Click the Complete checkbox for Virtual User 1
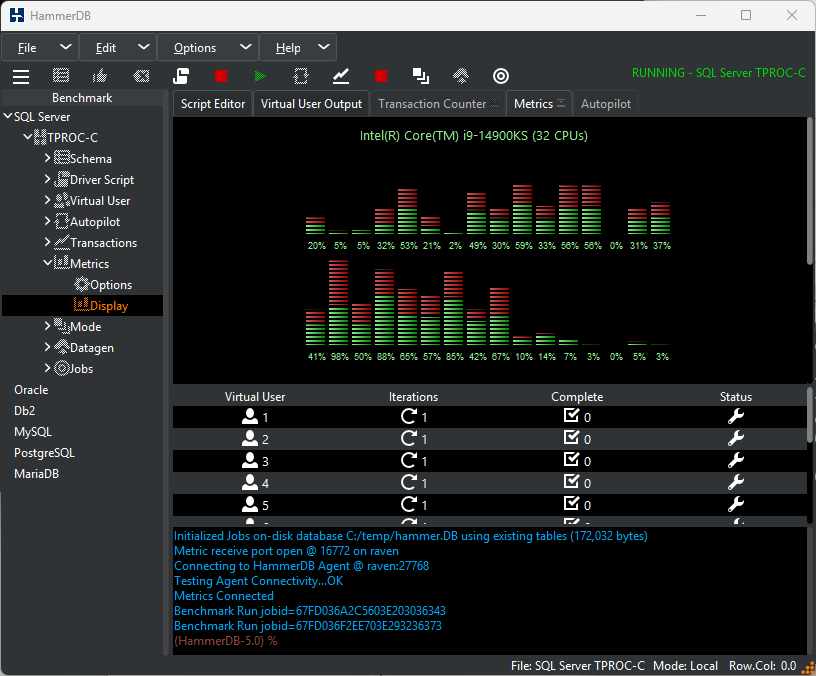Screen dimensions: 816x676 pos(571,417)
